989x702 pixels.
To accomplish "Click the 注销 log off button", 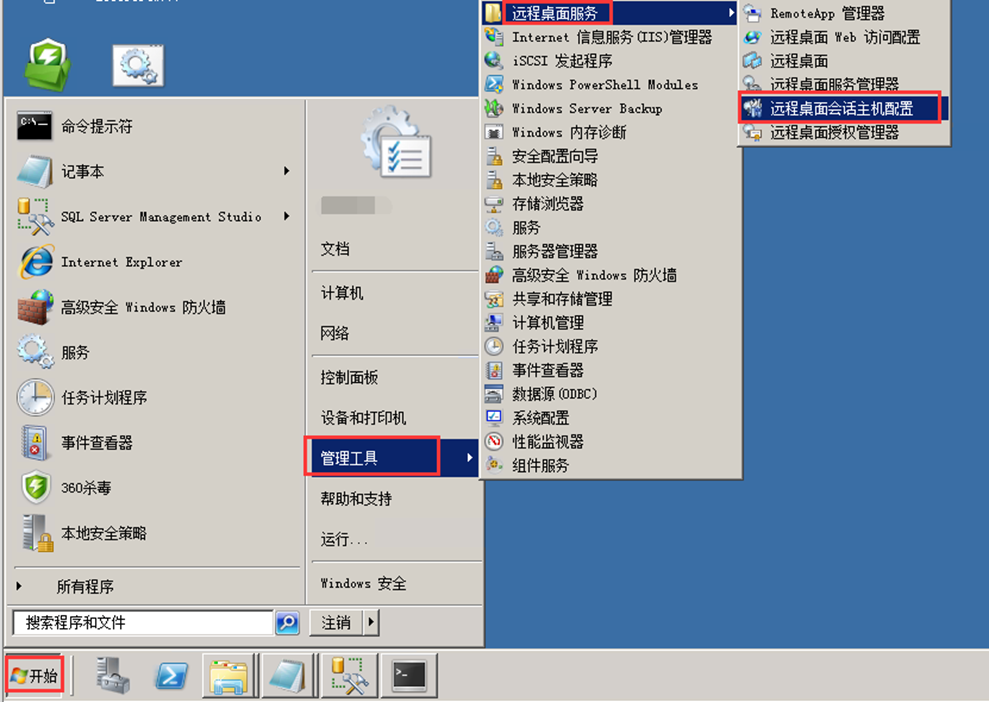I will point(336,623).
